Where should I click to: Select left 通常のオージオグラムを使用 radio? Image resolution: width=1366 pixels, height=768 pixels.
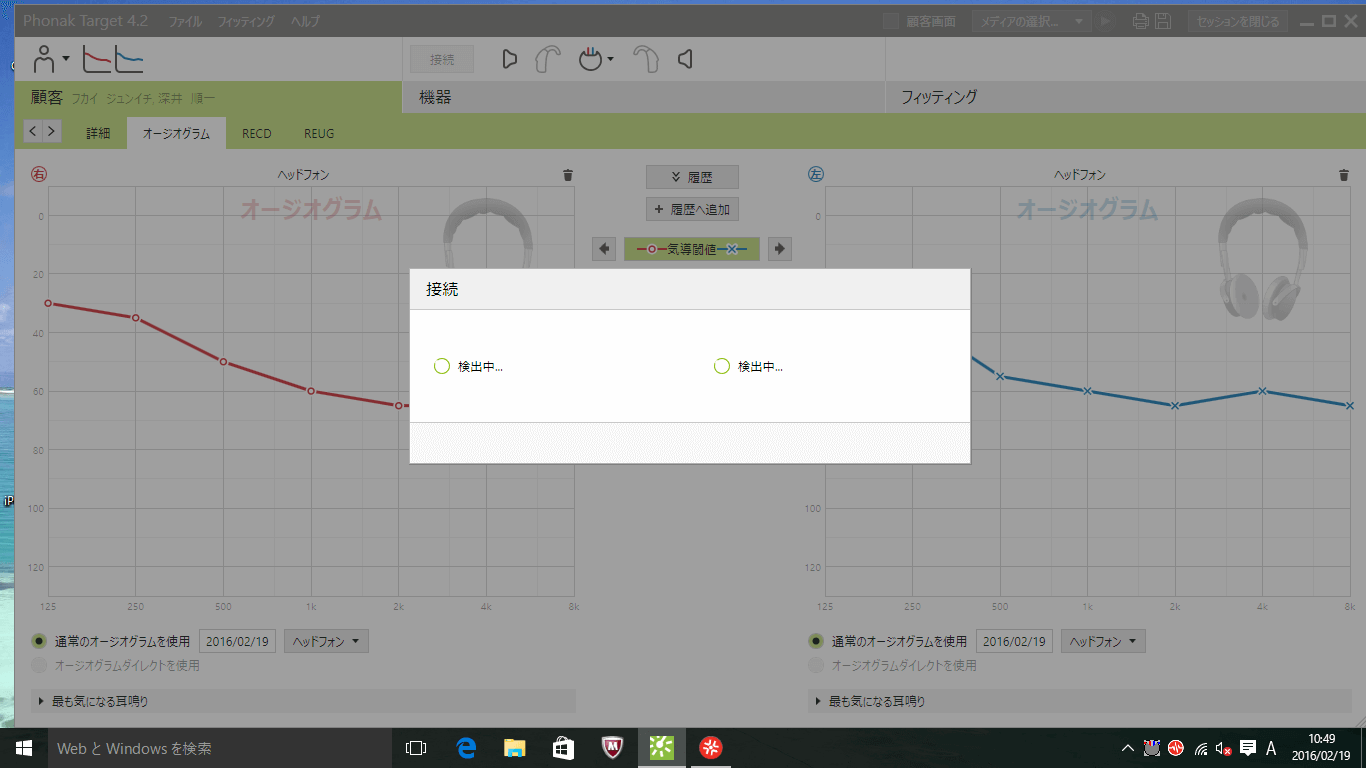[816, 641]
